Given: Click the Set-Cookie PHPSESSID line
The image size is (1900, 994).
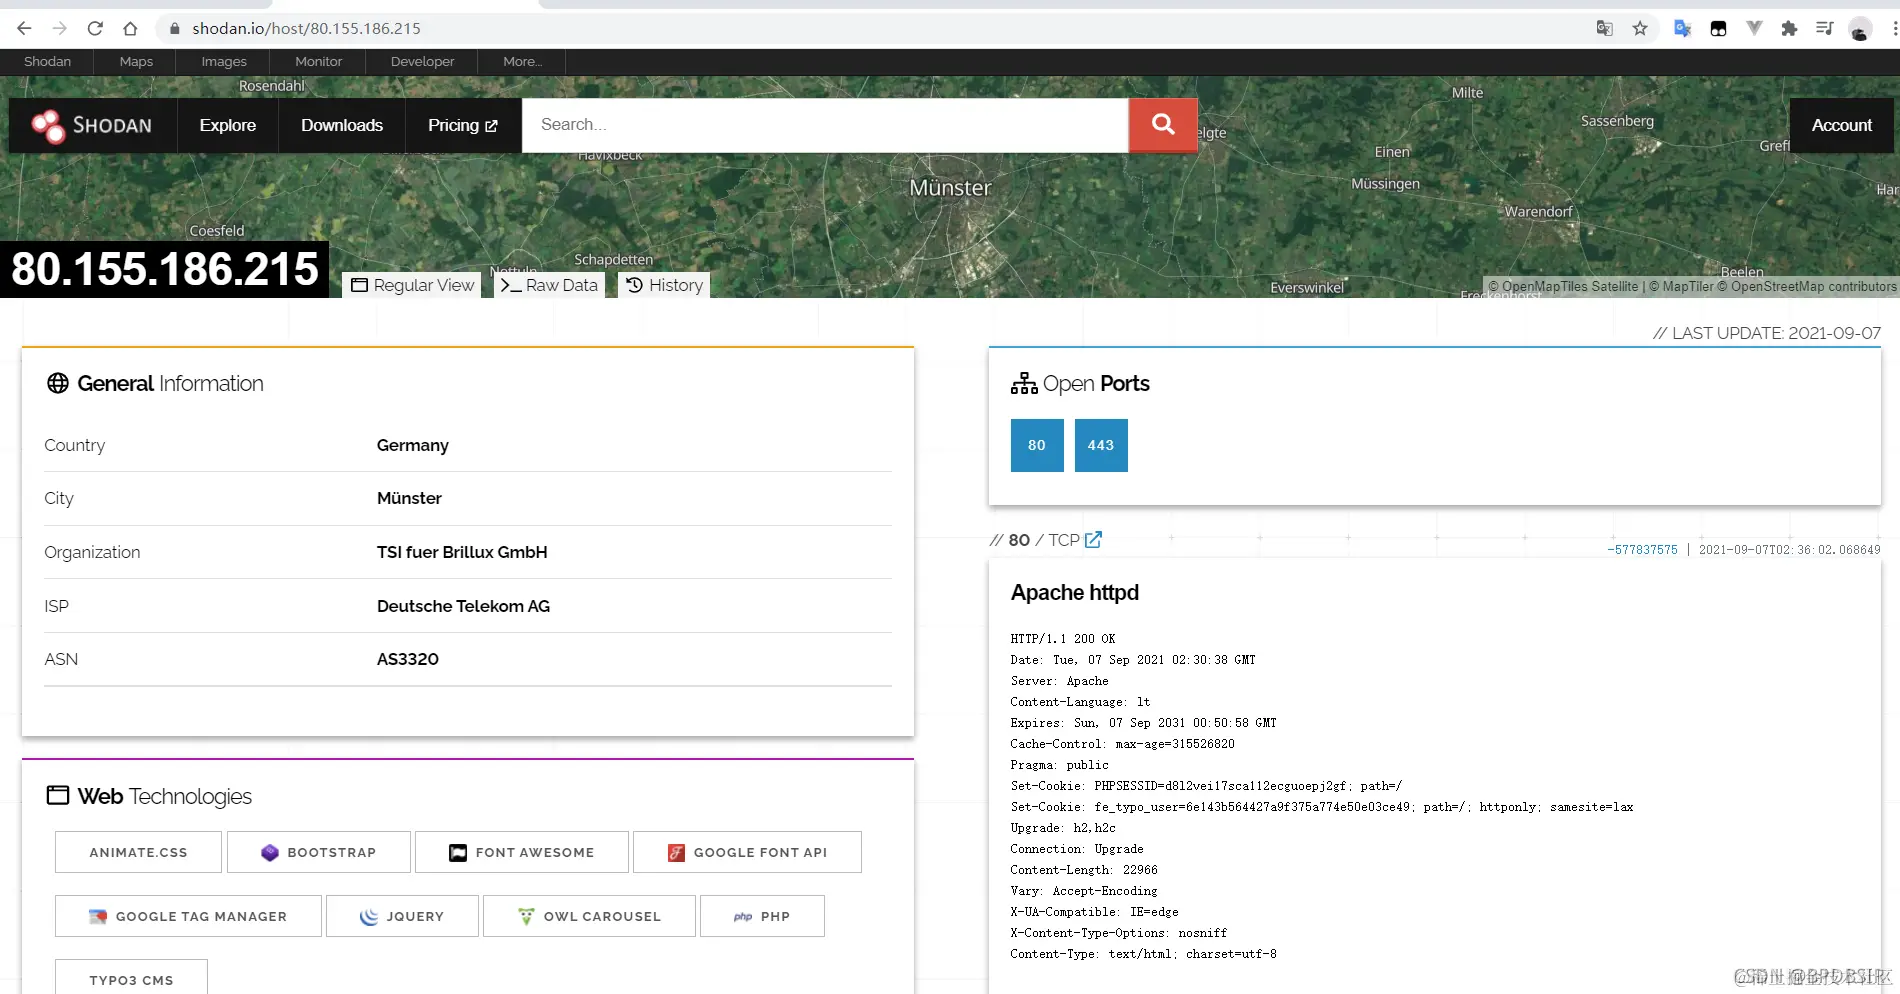Looking at the screenshot, I should (1206, 786).
